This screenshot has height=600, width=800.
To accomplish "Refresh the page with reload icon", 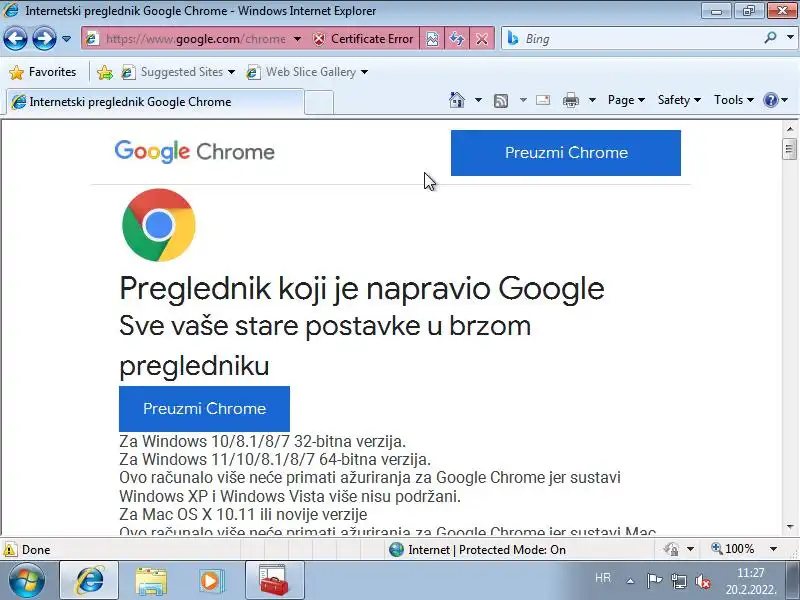I will point(457,39).
